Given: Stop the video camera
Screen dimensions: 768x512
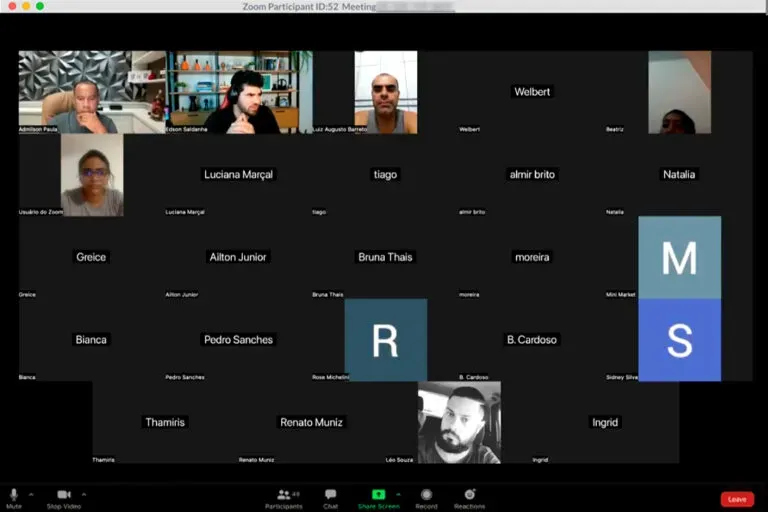Looking at the screenshot, I should [x=64, y=495].
